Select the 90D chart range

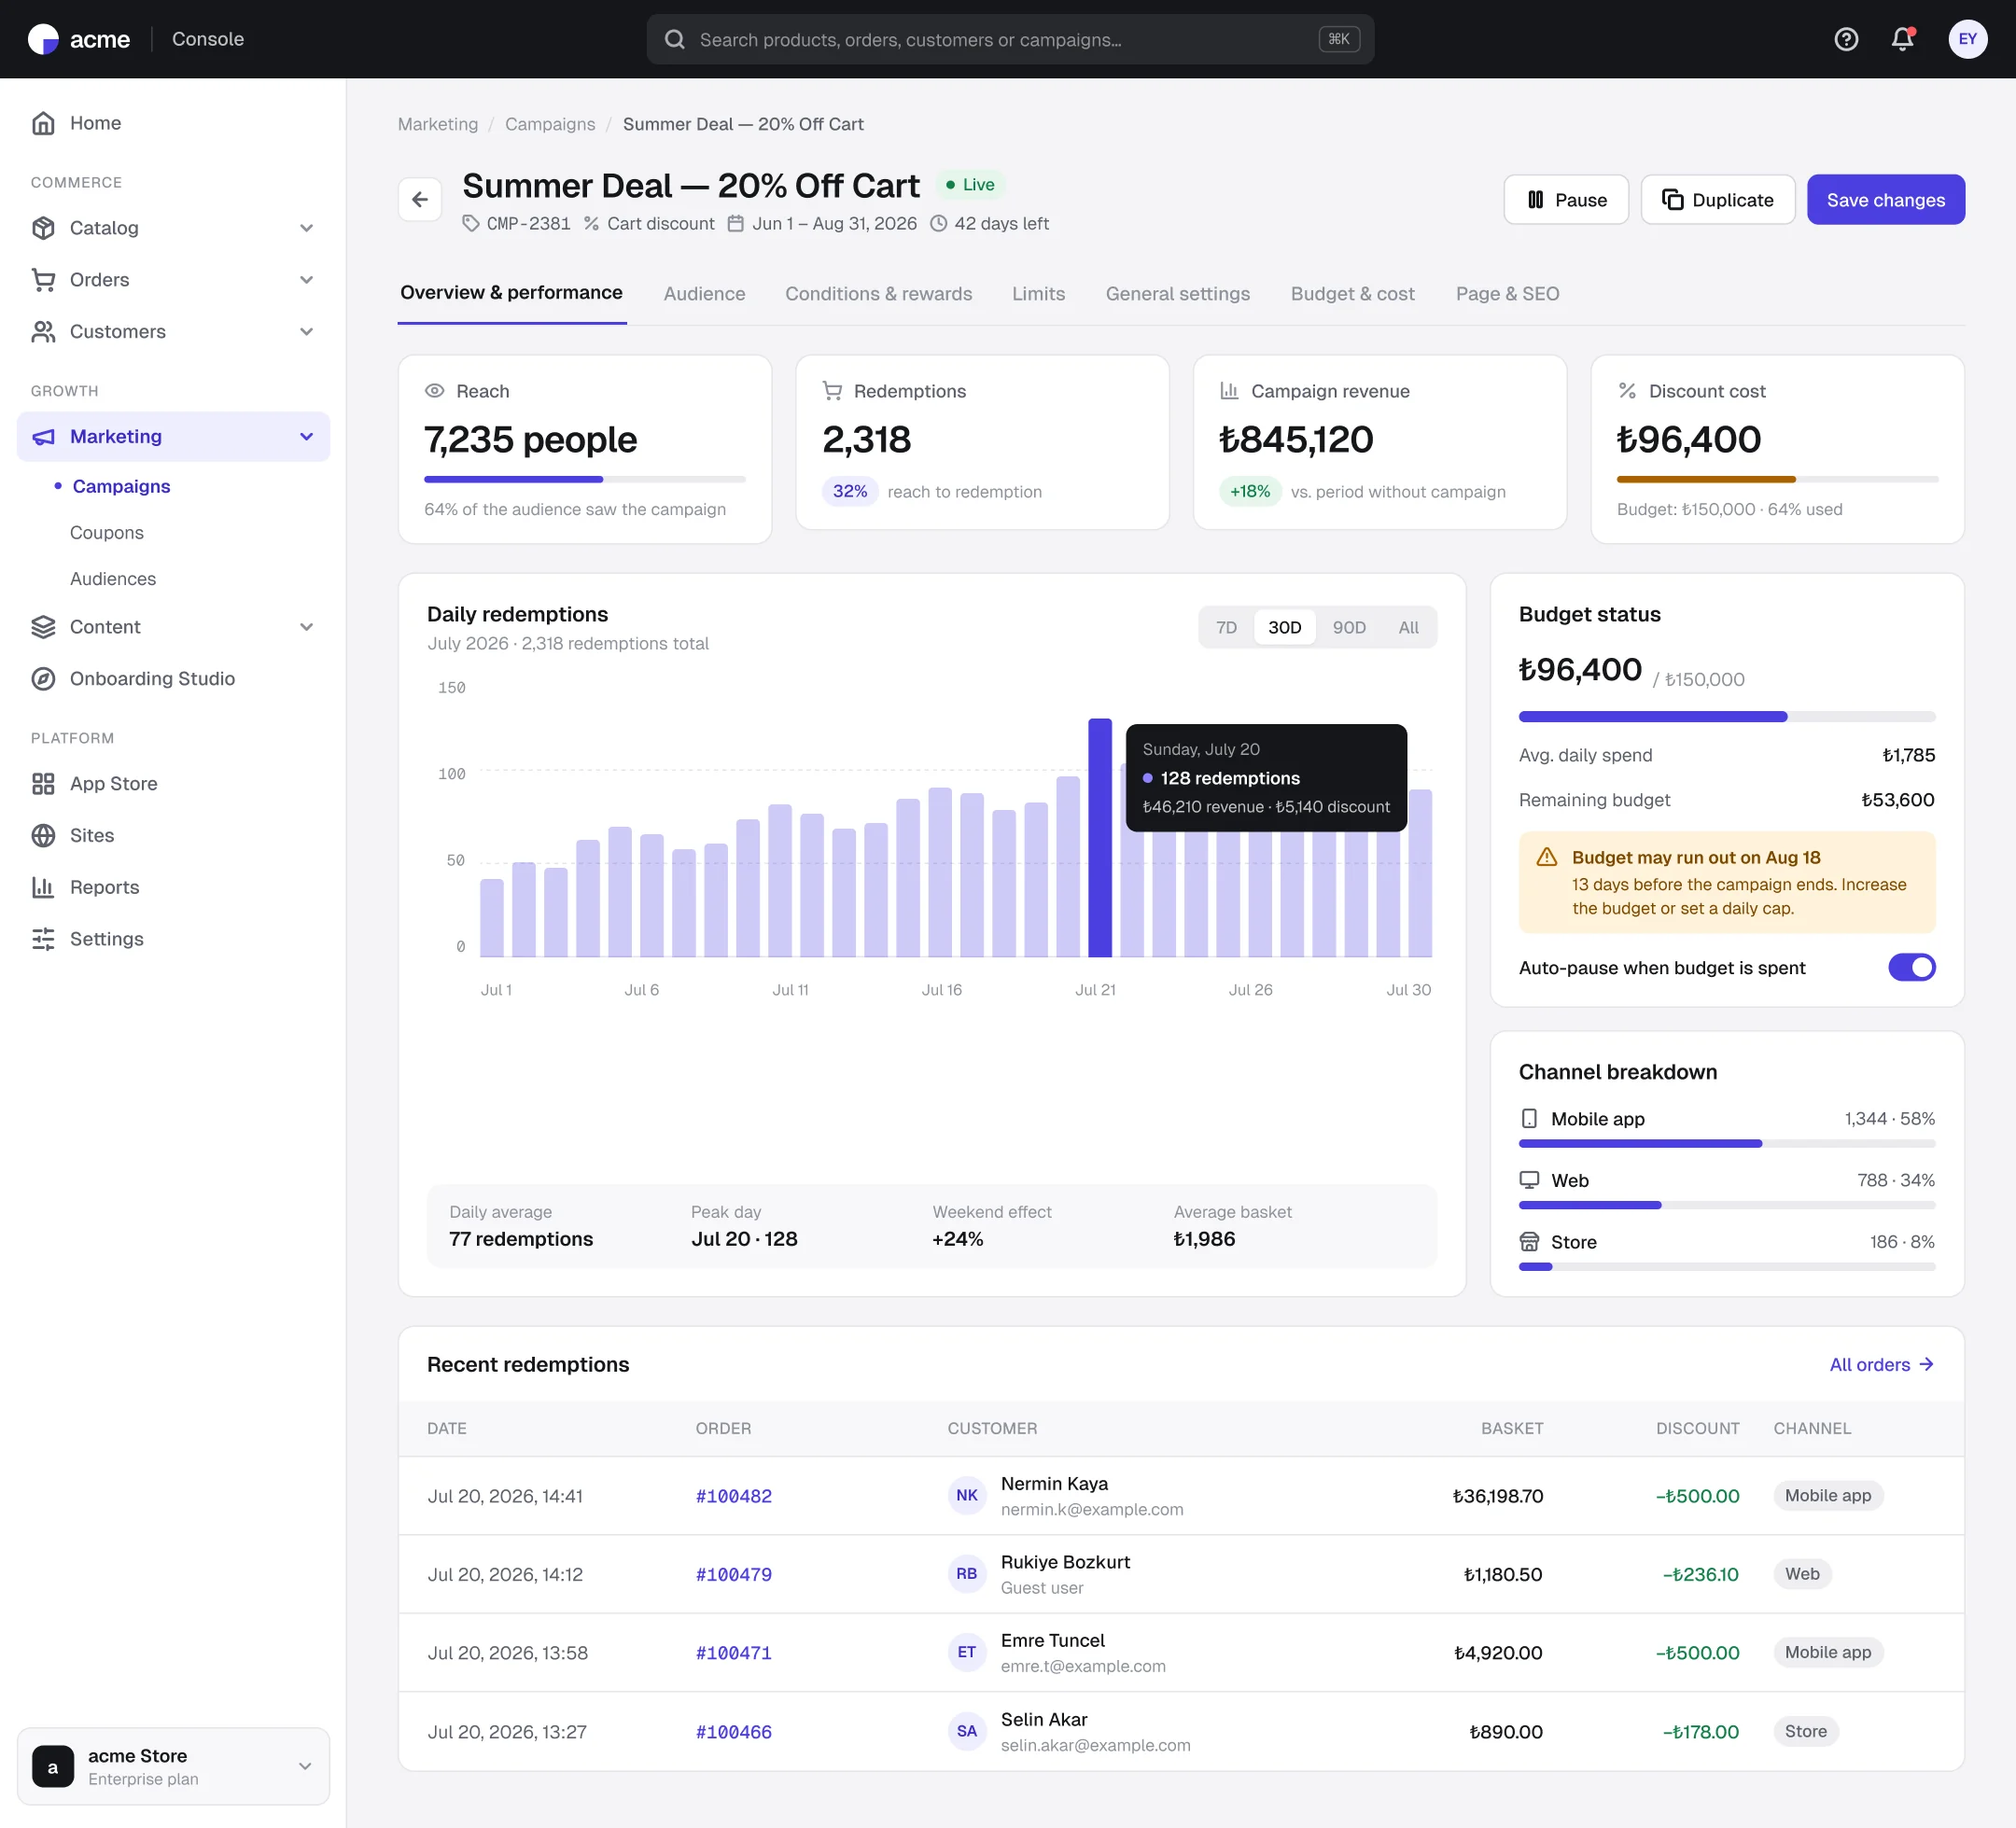[1348, 628]
